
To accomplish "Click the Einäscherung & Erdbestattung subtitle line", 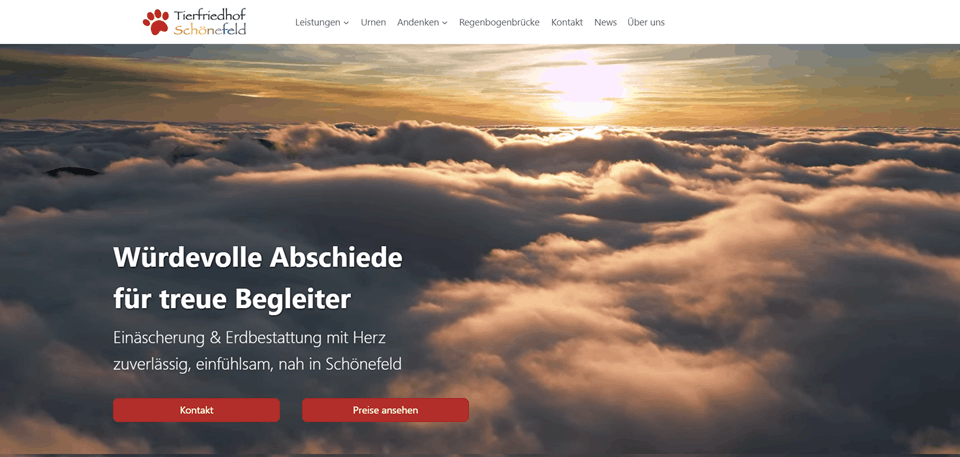I will (x=249, y=337).
